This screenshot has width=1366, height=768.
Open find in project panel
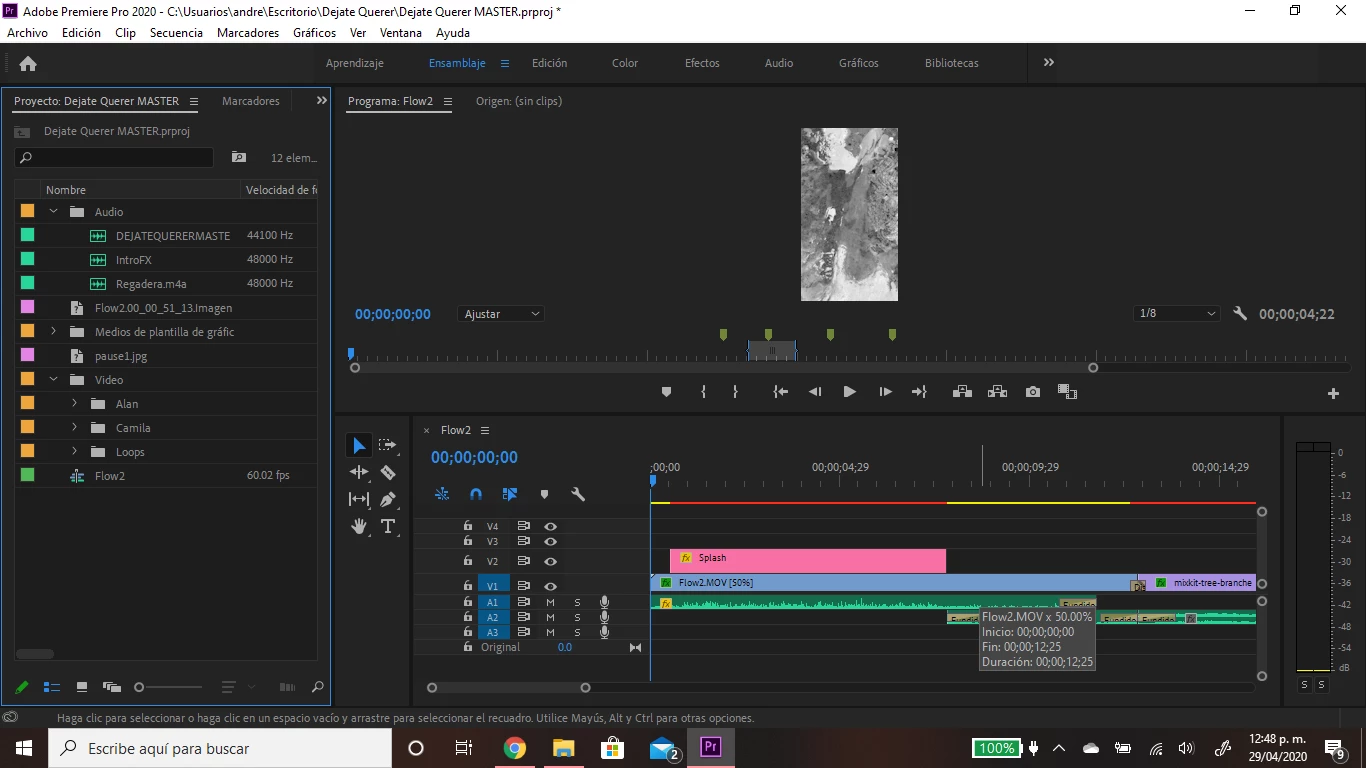(318, 687)
